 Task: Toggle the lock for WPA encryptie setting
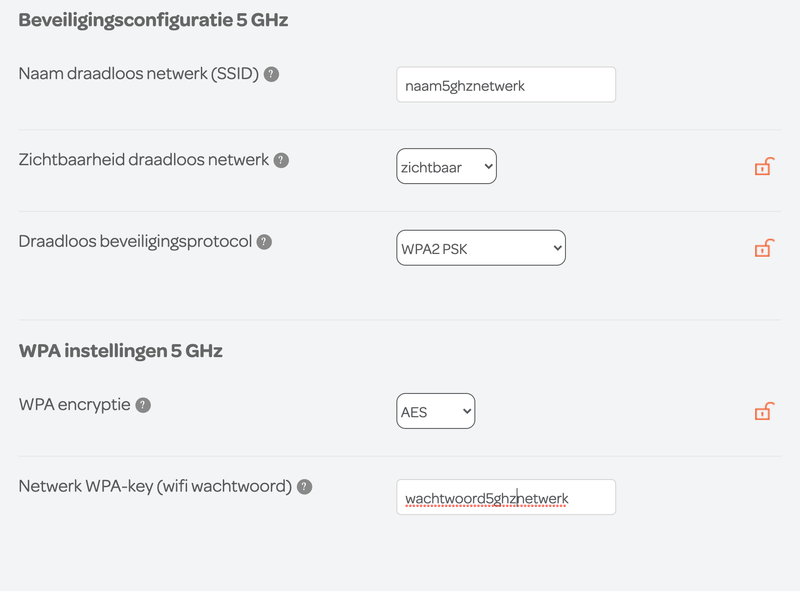click(763, 411)
